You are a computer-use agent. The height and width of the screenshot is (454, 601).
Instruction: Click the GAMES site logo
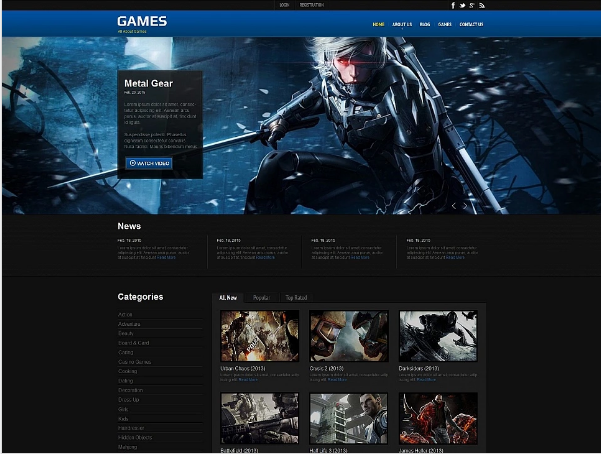pyautogui.click(x=142, y=22)
